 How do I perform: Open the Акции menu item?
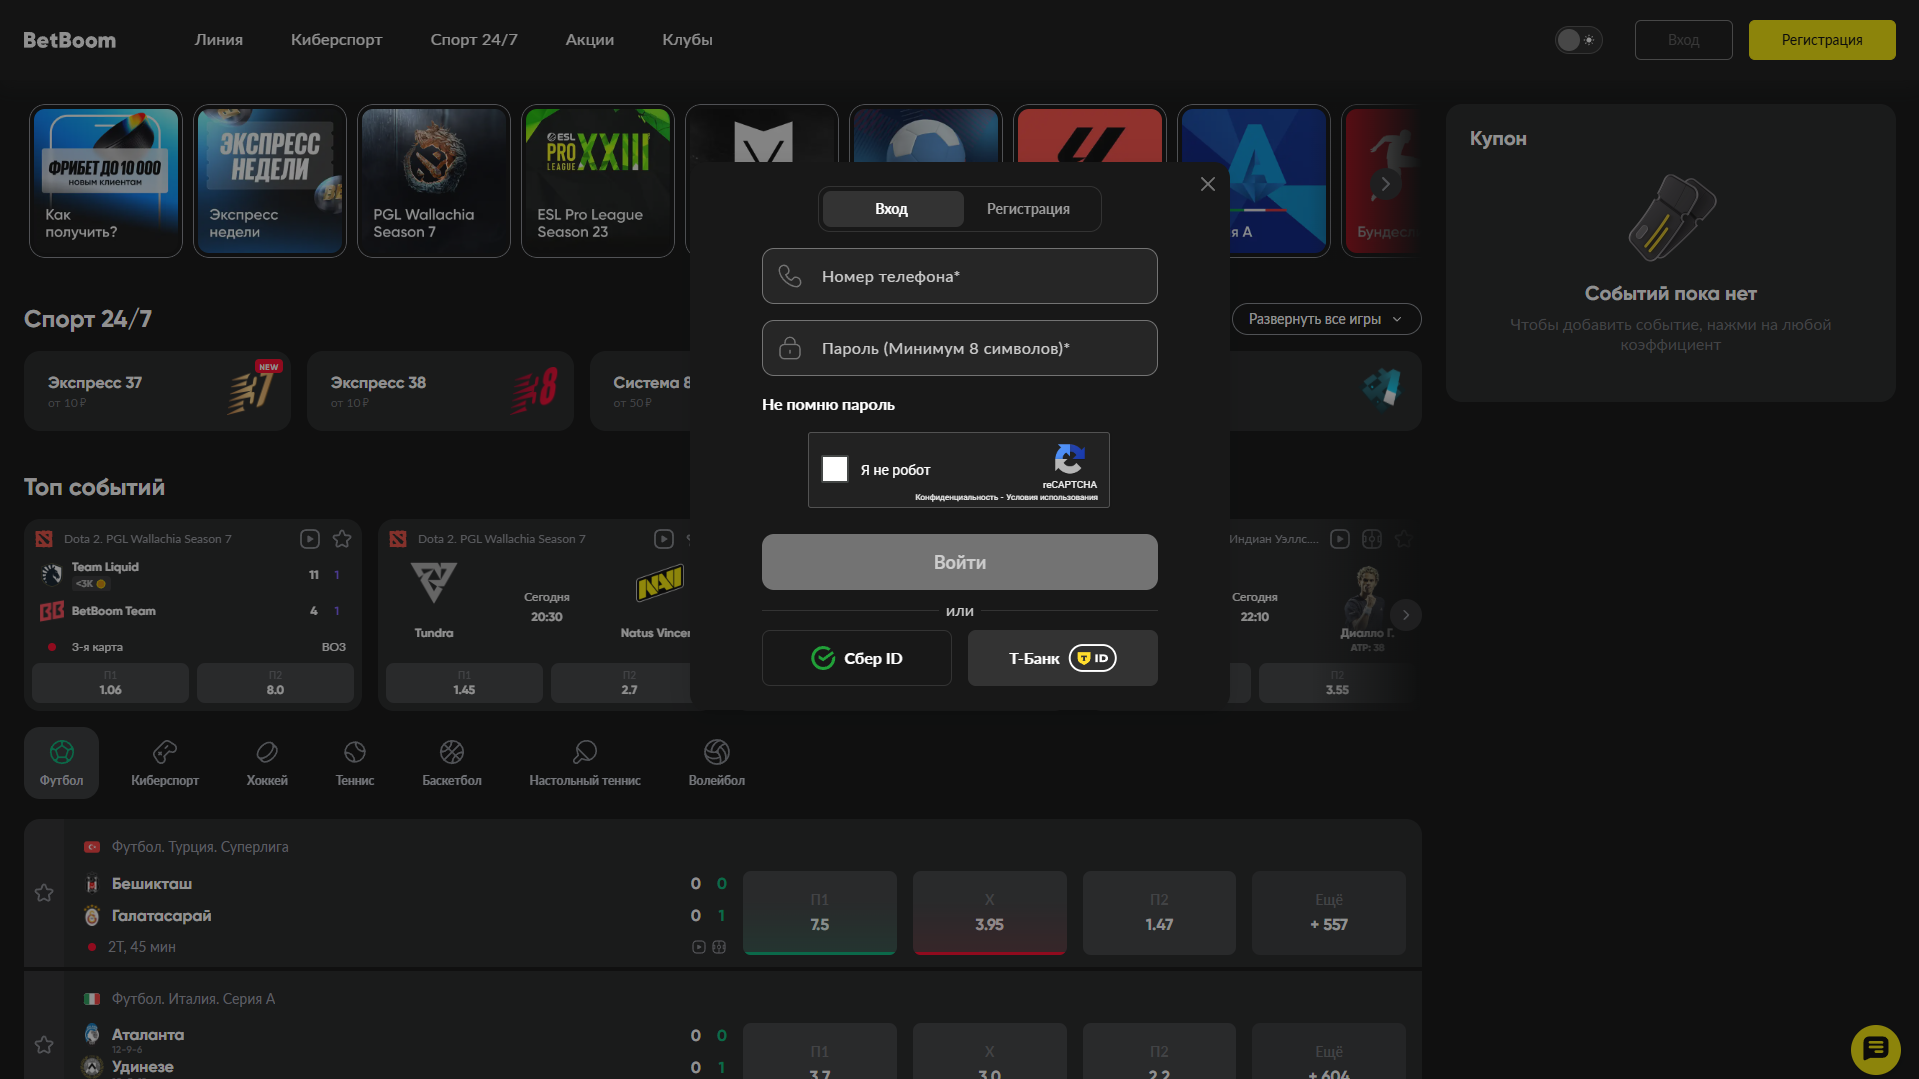(590, 40)
